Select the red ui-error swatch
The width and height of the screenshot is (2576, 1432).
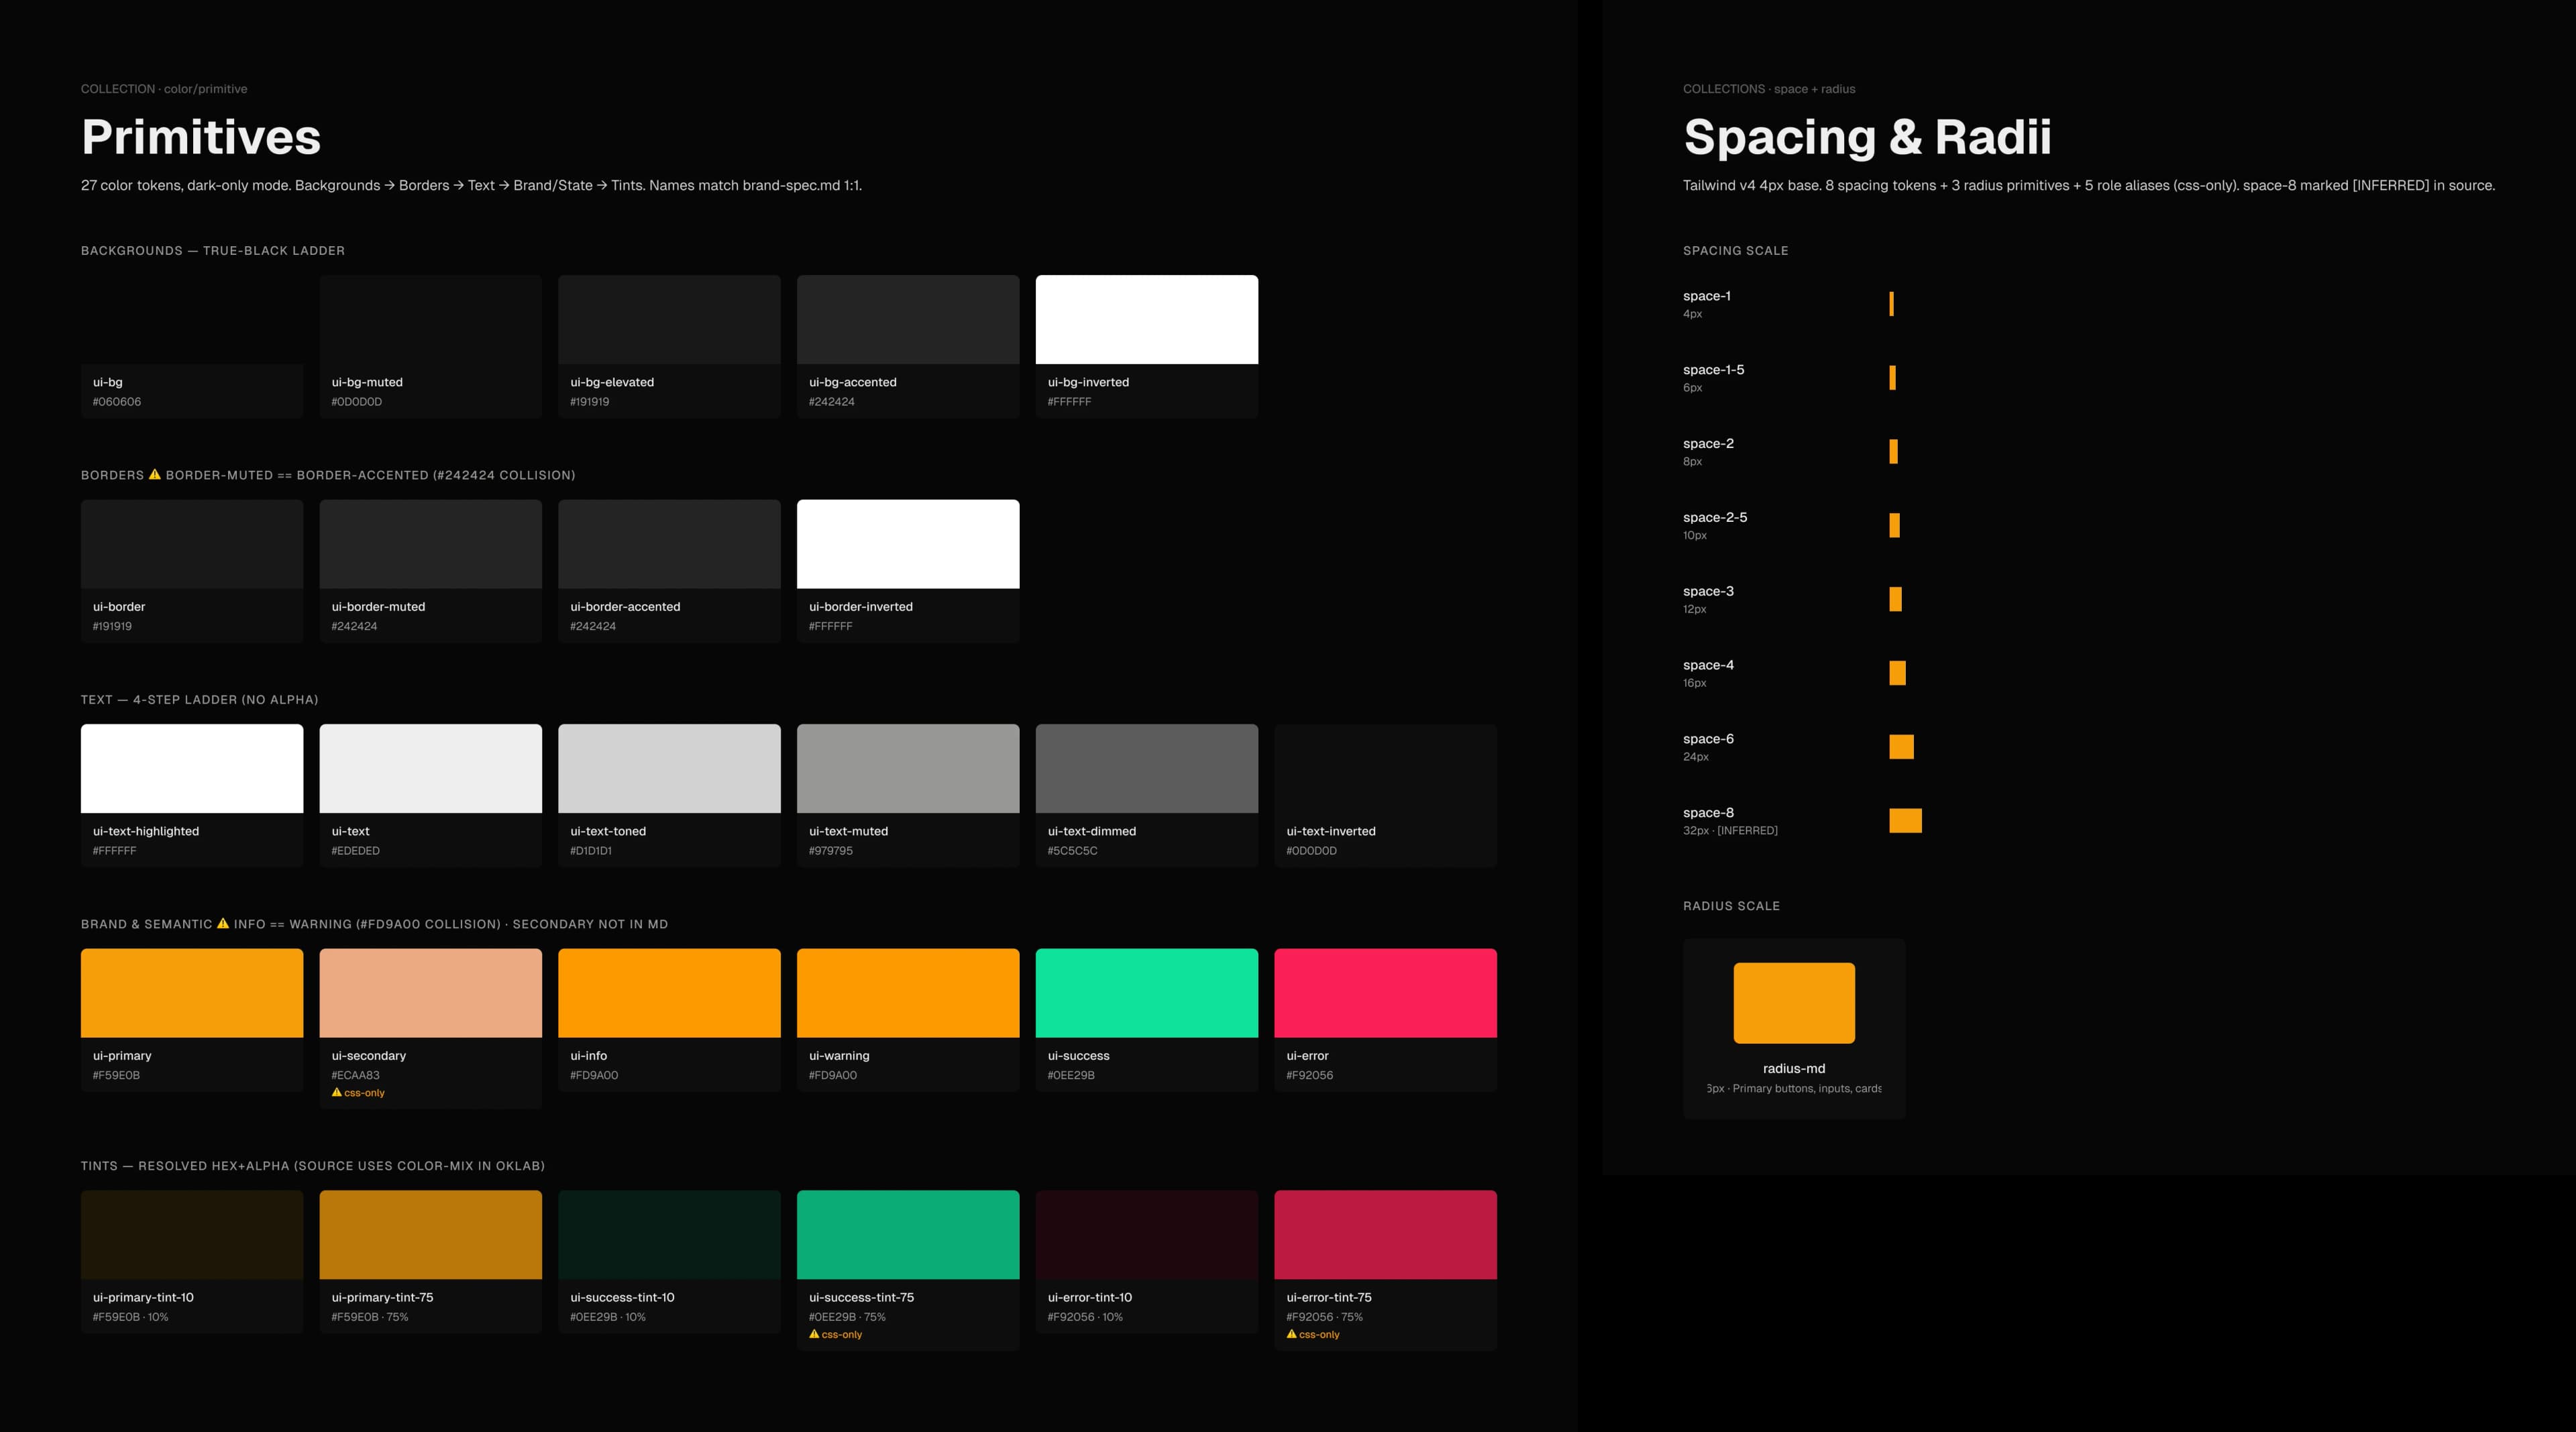click(1386, 993)
